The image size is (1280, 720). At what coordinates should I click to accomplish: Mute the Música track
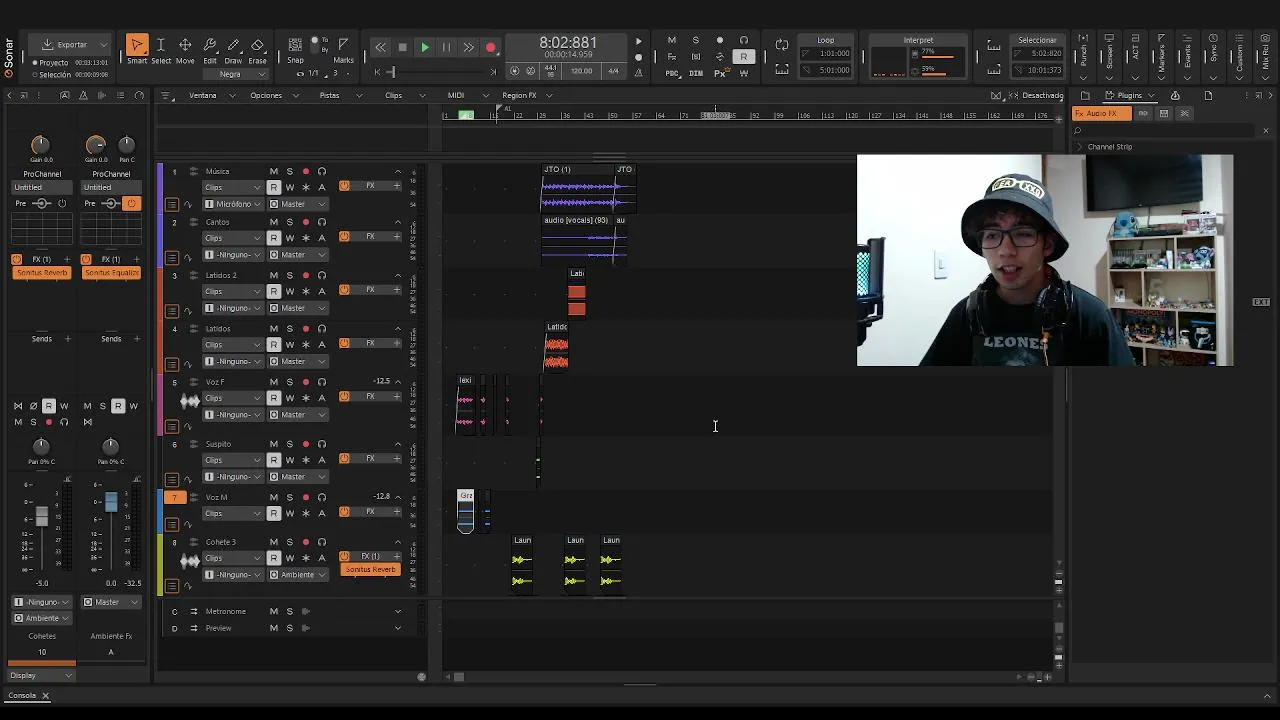point(273,171)
